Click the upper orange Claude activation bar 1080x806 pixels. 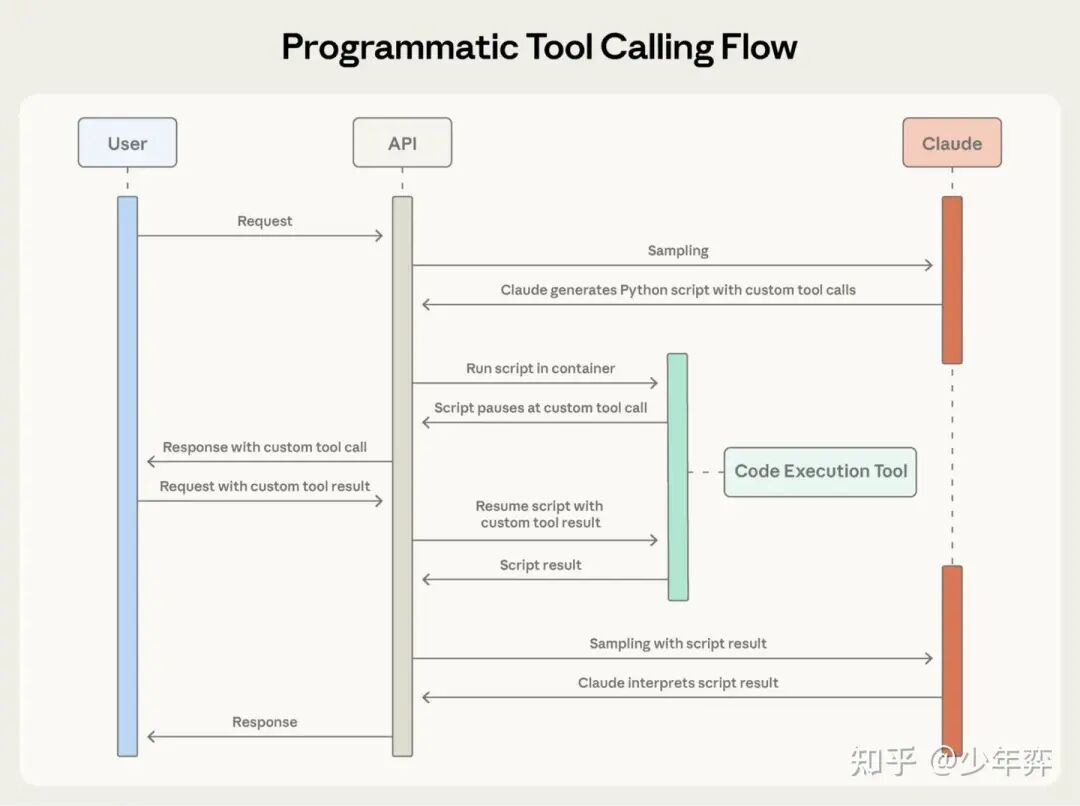(952, 279)
